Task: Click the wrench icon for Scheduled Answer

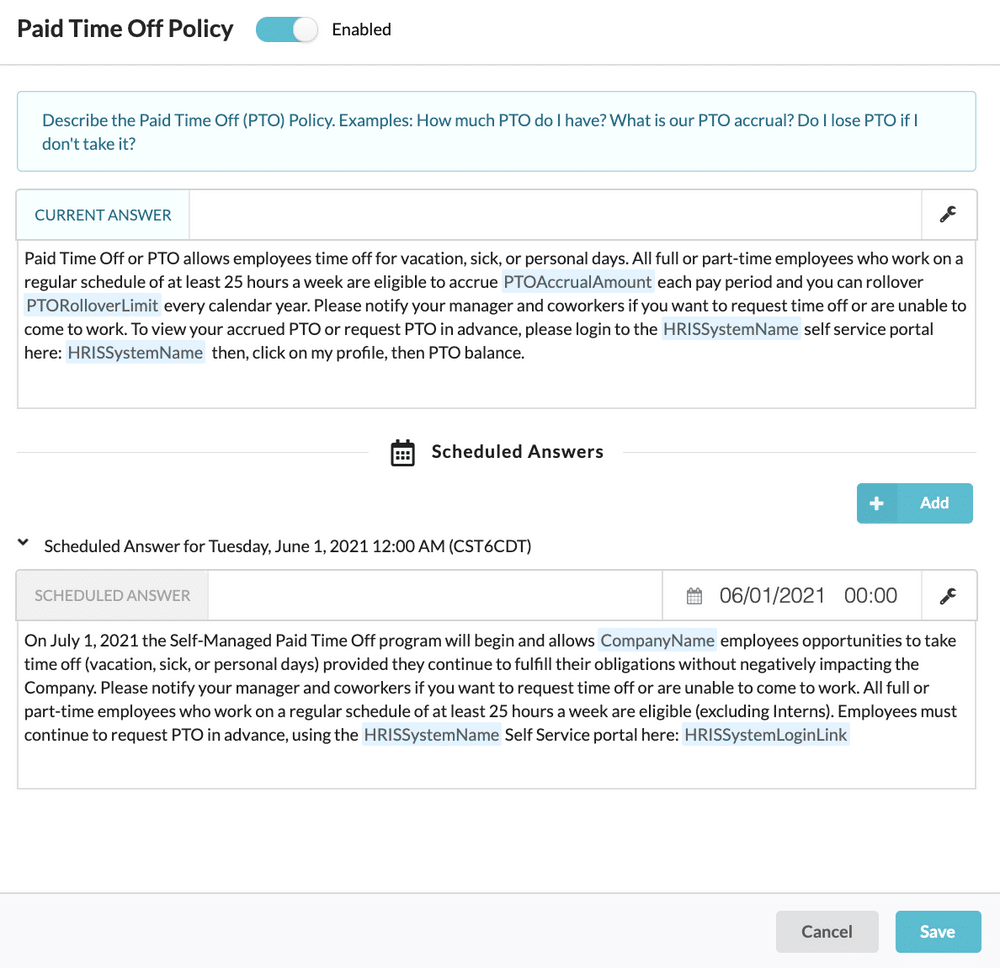Action: point(948,596)
